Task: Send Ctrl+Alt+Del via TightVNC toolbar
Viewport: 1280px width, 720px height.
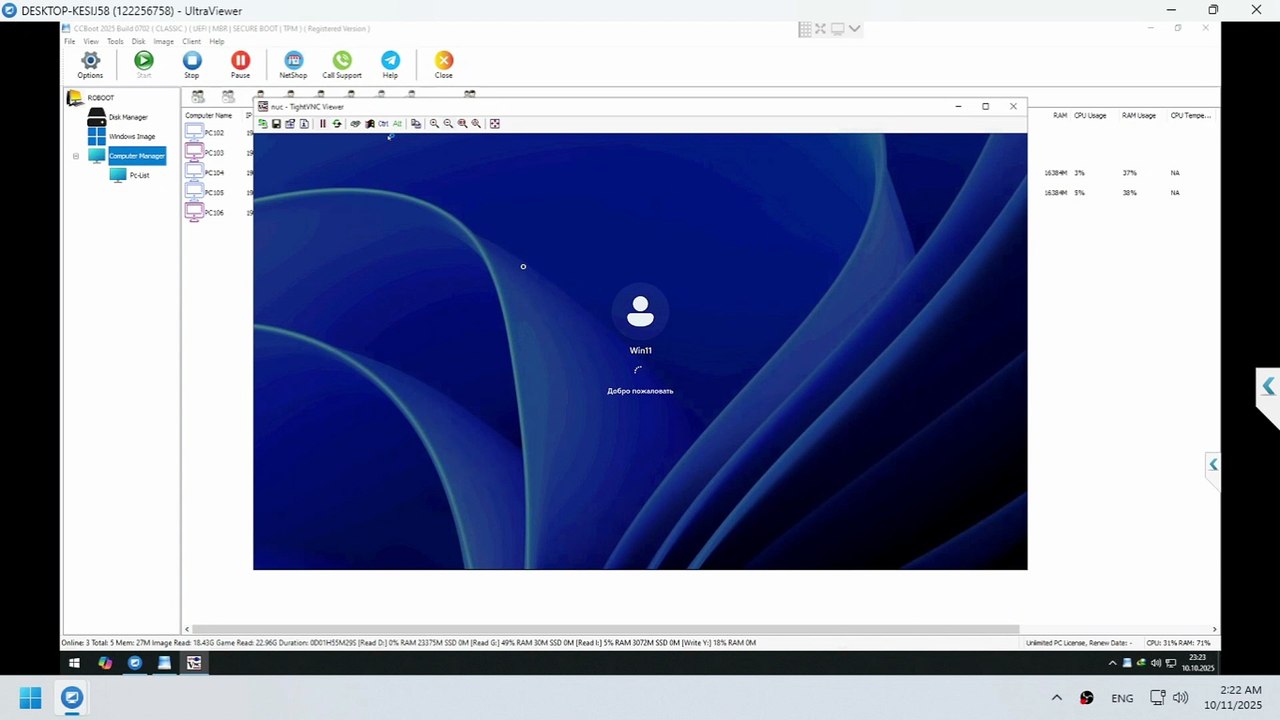Action: [355, 124]
